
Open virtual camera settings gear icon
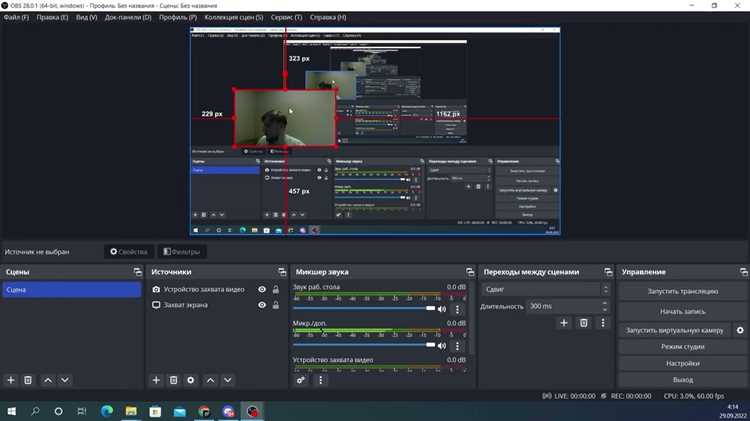click(740, 330)
